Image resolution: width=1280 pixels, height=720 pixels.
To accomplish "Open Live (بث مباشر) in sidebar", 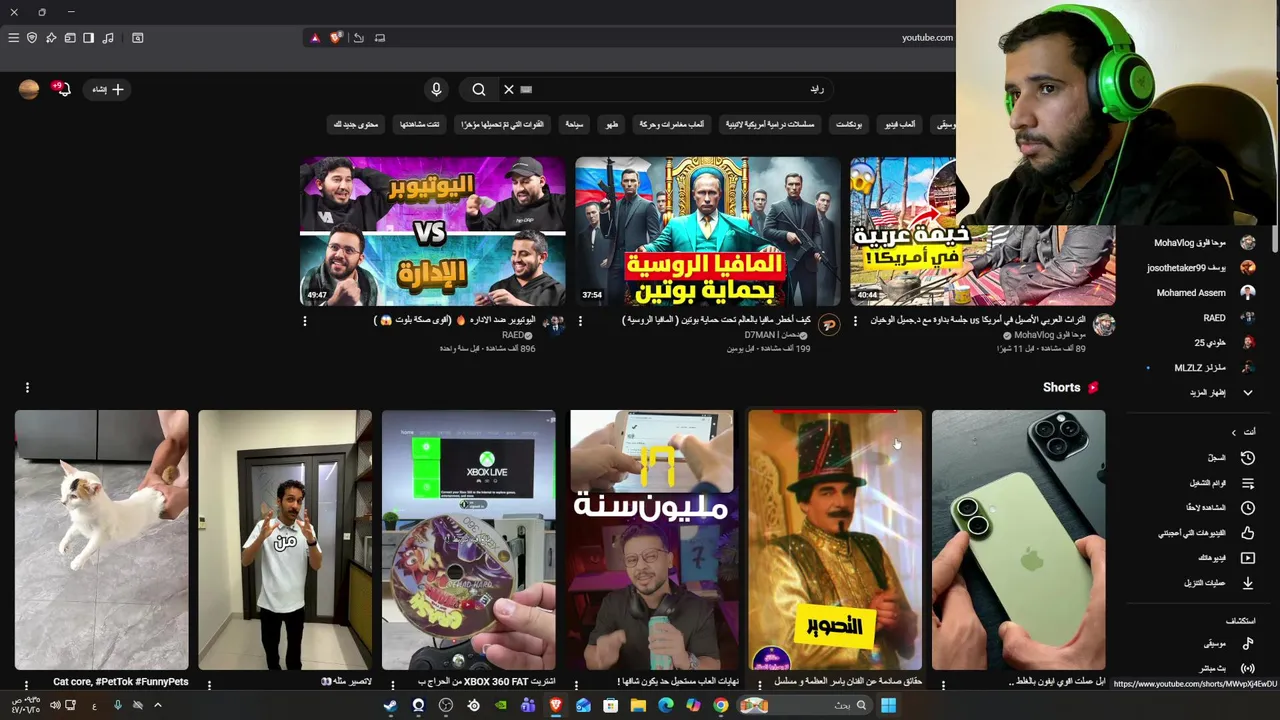I will coord(1200,668).
